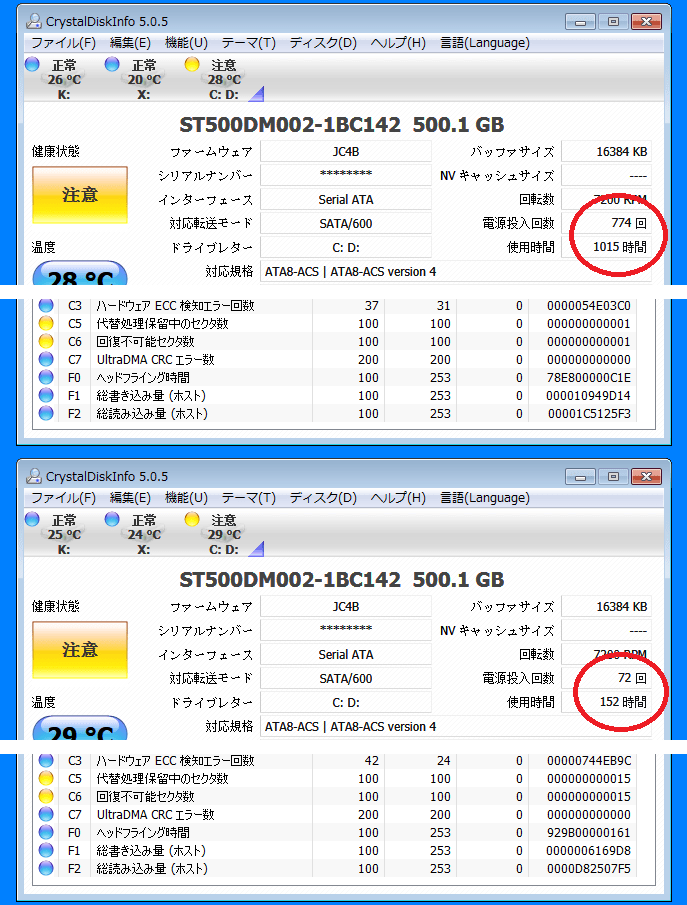The width and height of the screenshot is (687, 905).
Task: Click the CrystalDiskInfo app icon in lower title bar
Action: (x=34, y=476)
